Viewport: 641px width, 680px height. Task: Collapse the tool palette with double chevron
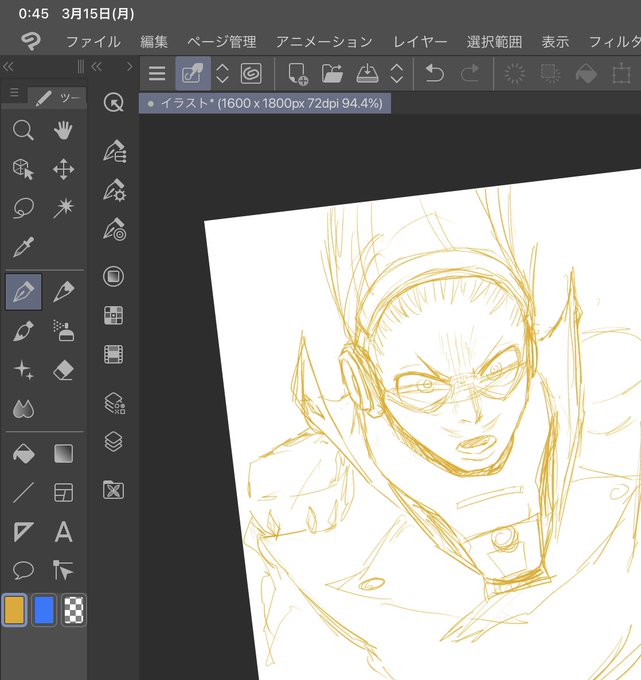(8, 66)
